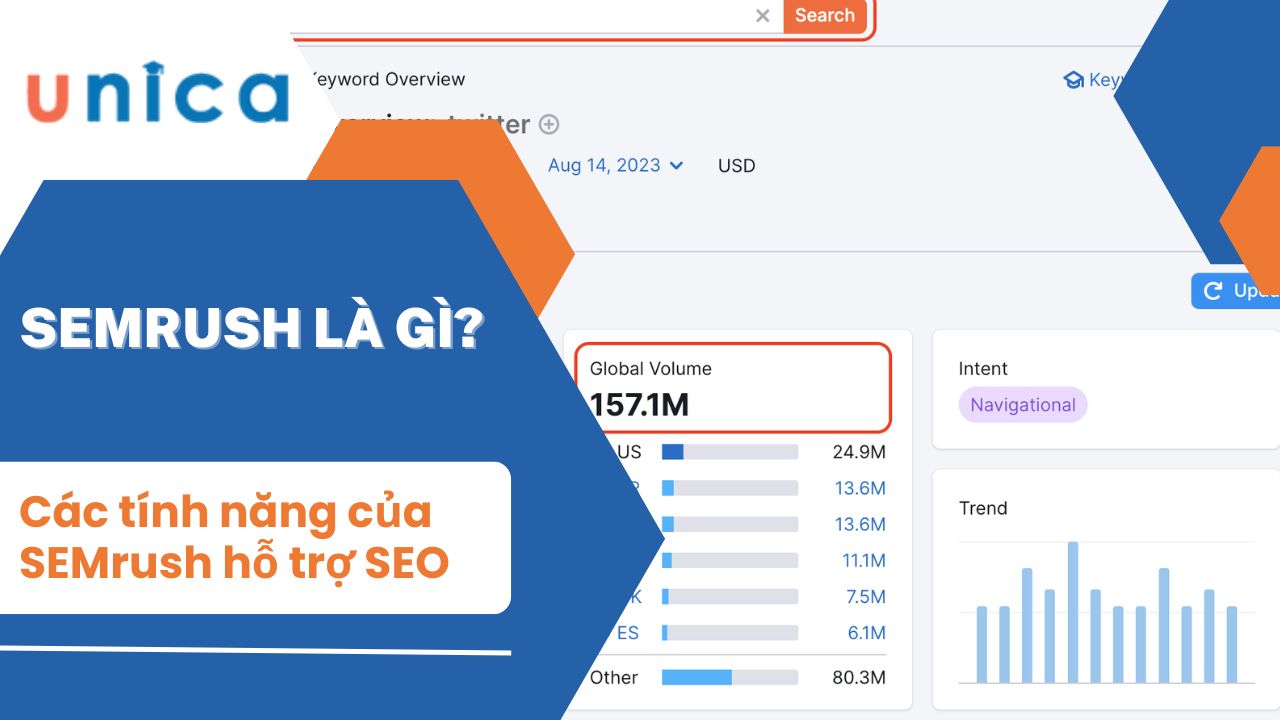The width and height of the screenshot is (1280, 720).
Task: Open the 7.5M volume link
Action: coord(866,596)
